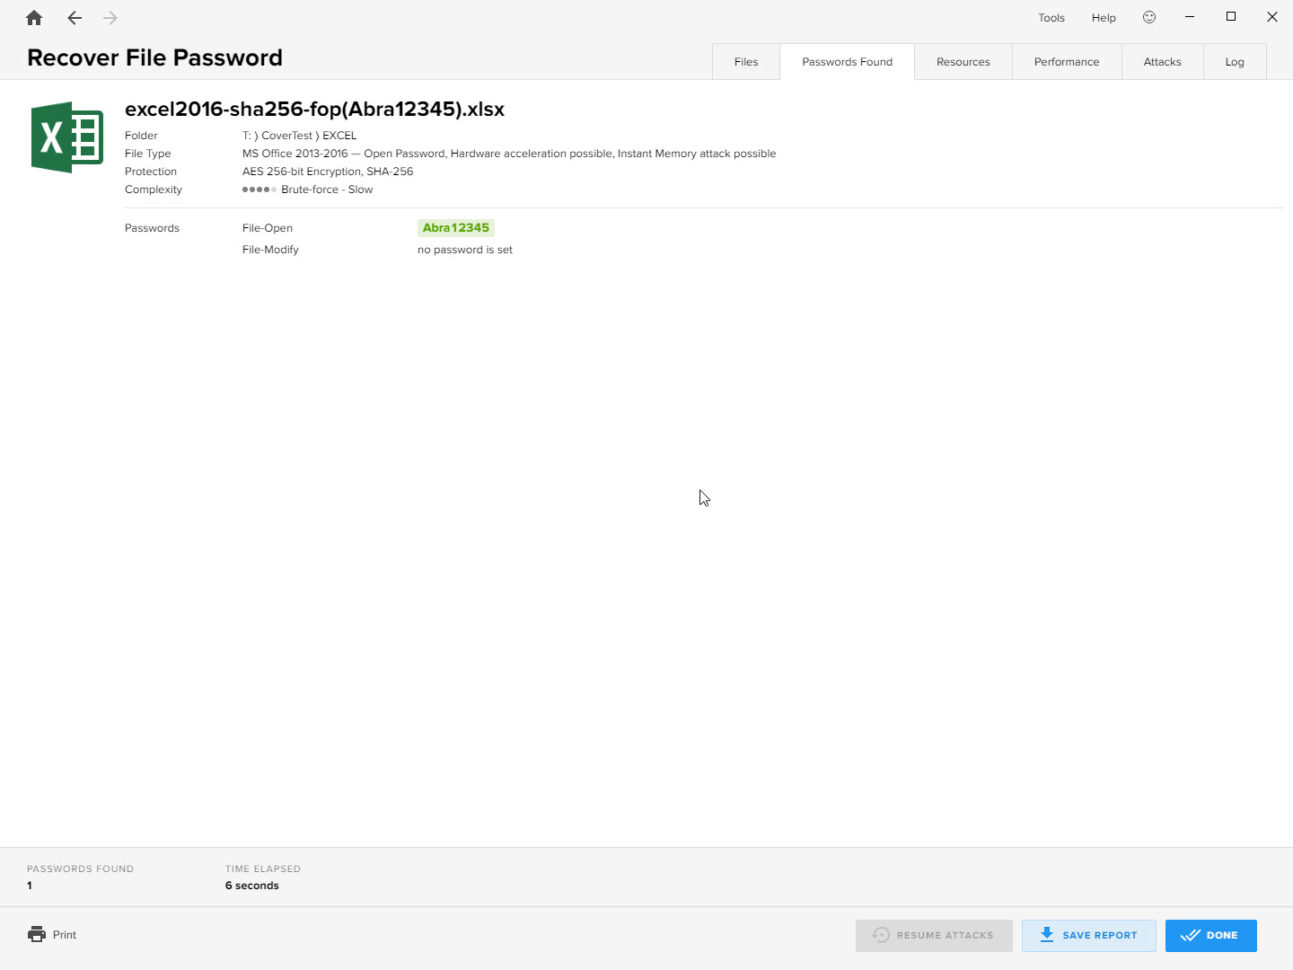The width and height of the screenshot is (1293, 970).
Task: Switch to the Performance tab
Action: (1066, 61)
